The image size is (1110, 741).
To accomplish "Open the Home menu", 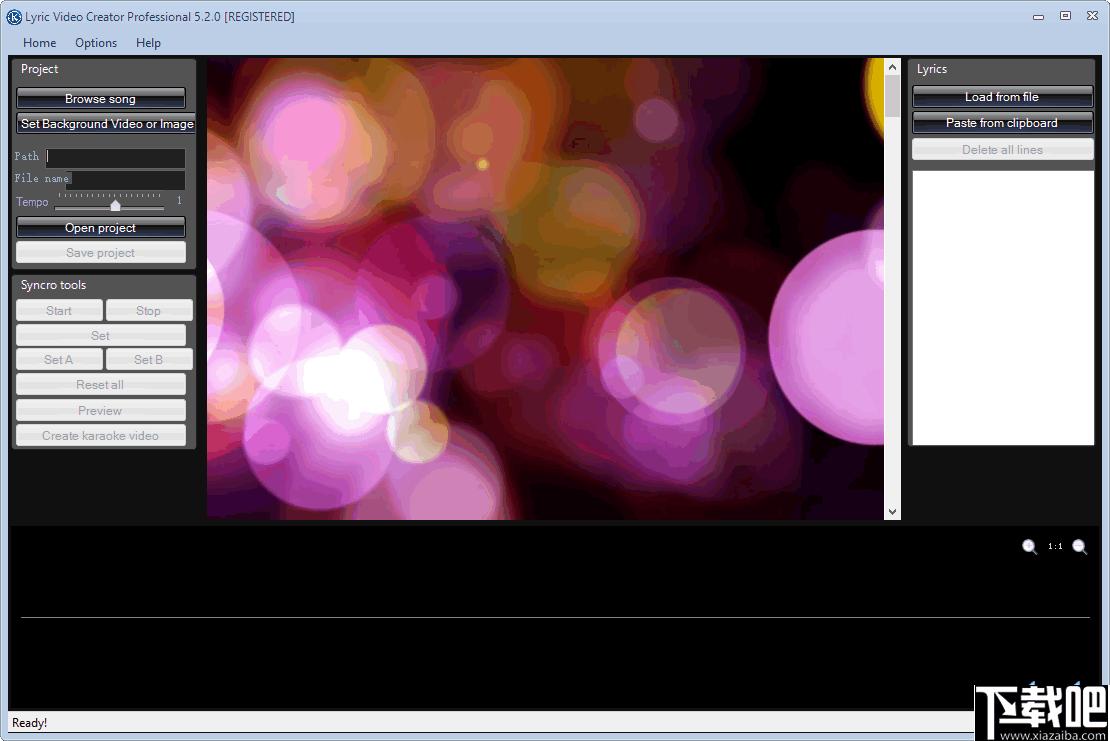I will click(40, 42).
